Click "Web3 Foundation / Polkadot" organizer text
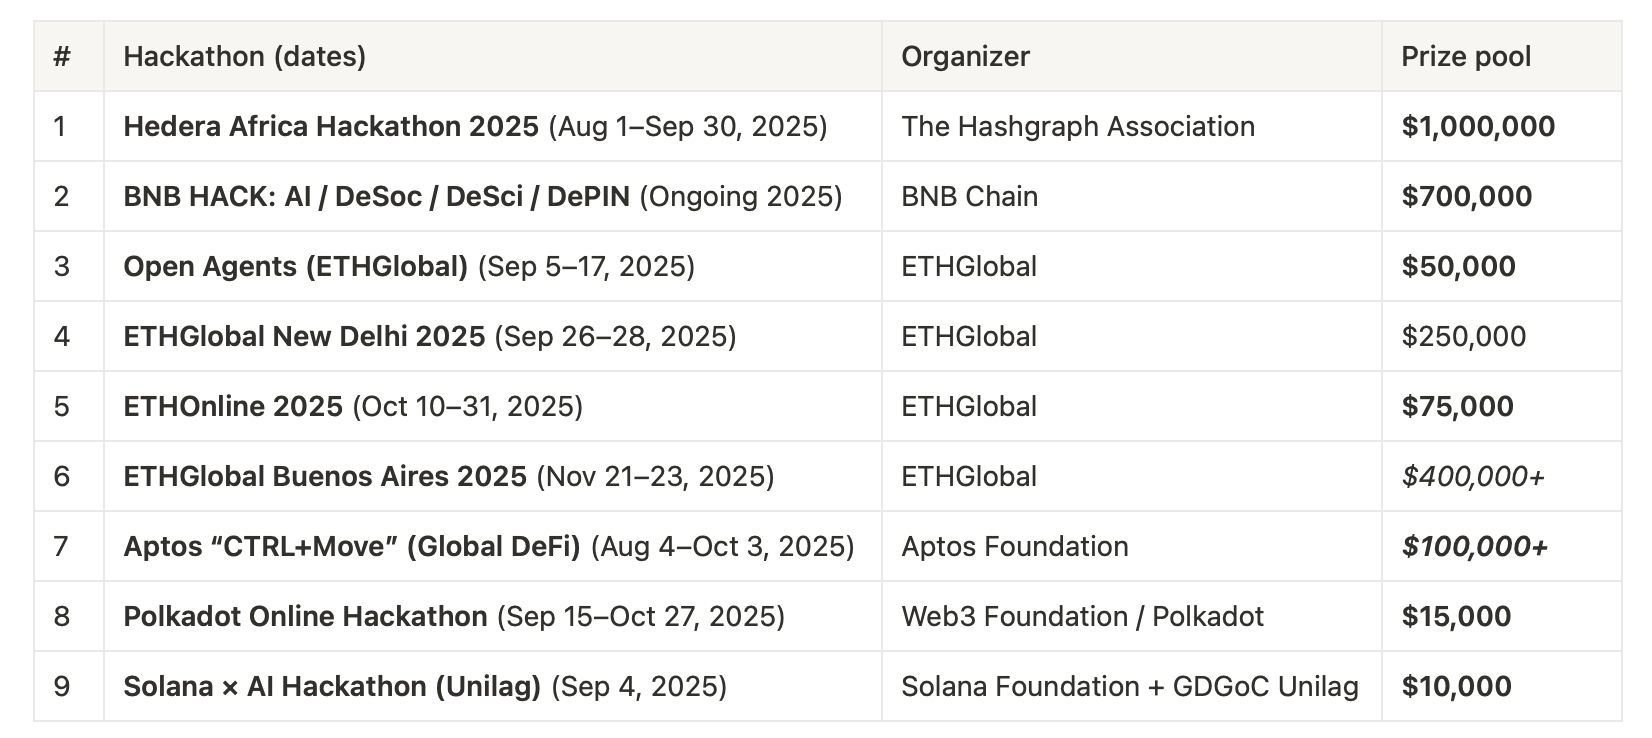The width and height of the screenshot is (1652, 738). 1082,616
